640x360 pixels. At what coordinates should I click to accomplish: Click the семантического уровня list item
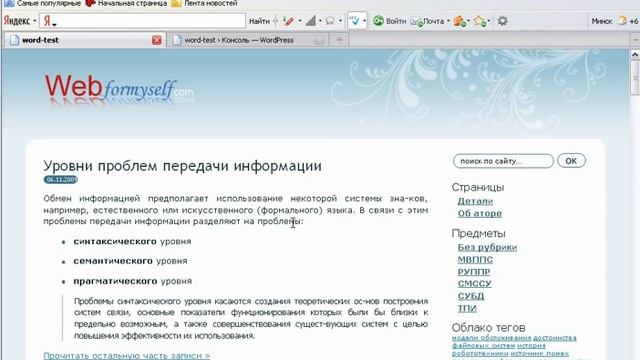click(x=130, y=261)
